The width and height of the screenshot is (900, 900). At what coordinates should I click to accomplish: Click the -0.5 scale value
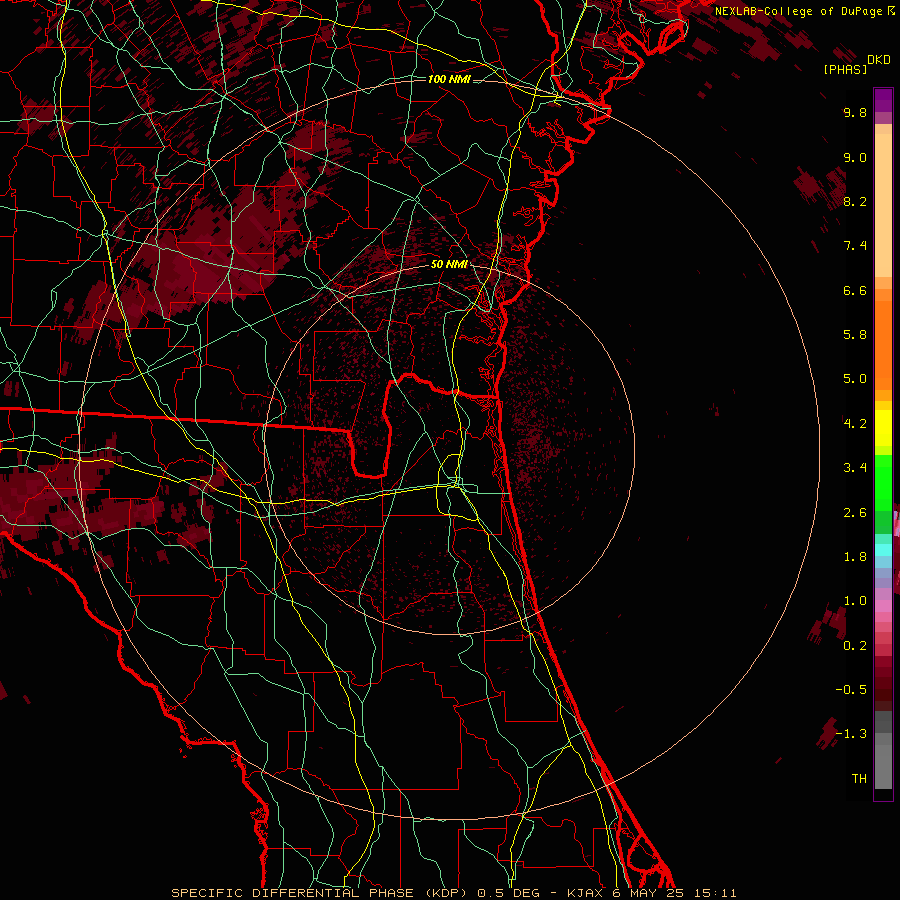851,690
